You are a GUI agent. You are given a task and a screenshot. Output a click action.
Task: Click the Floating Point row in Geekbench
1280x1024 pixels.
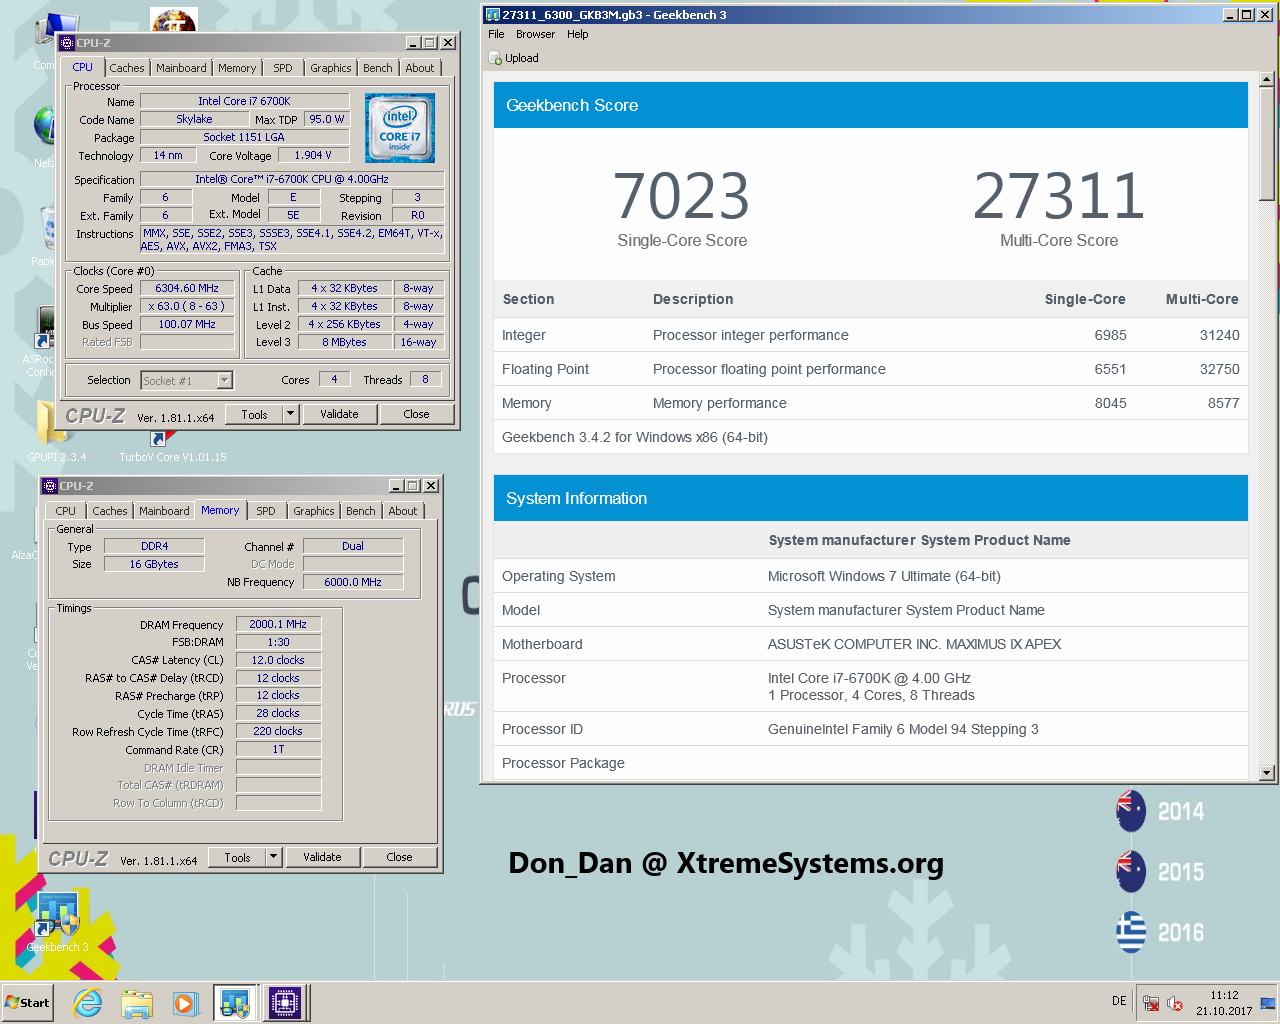(870, 369)
